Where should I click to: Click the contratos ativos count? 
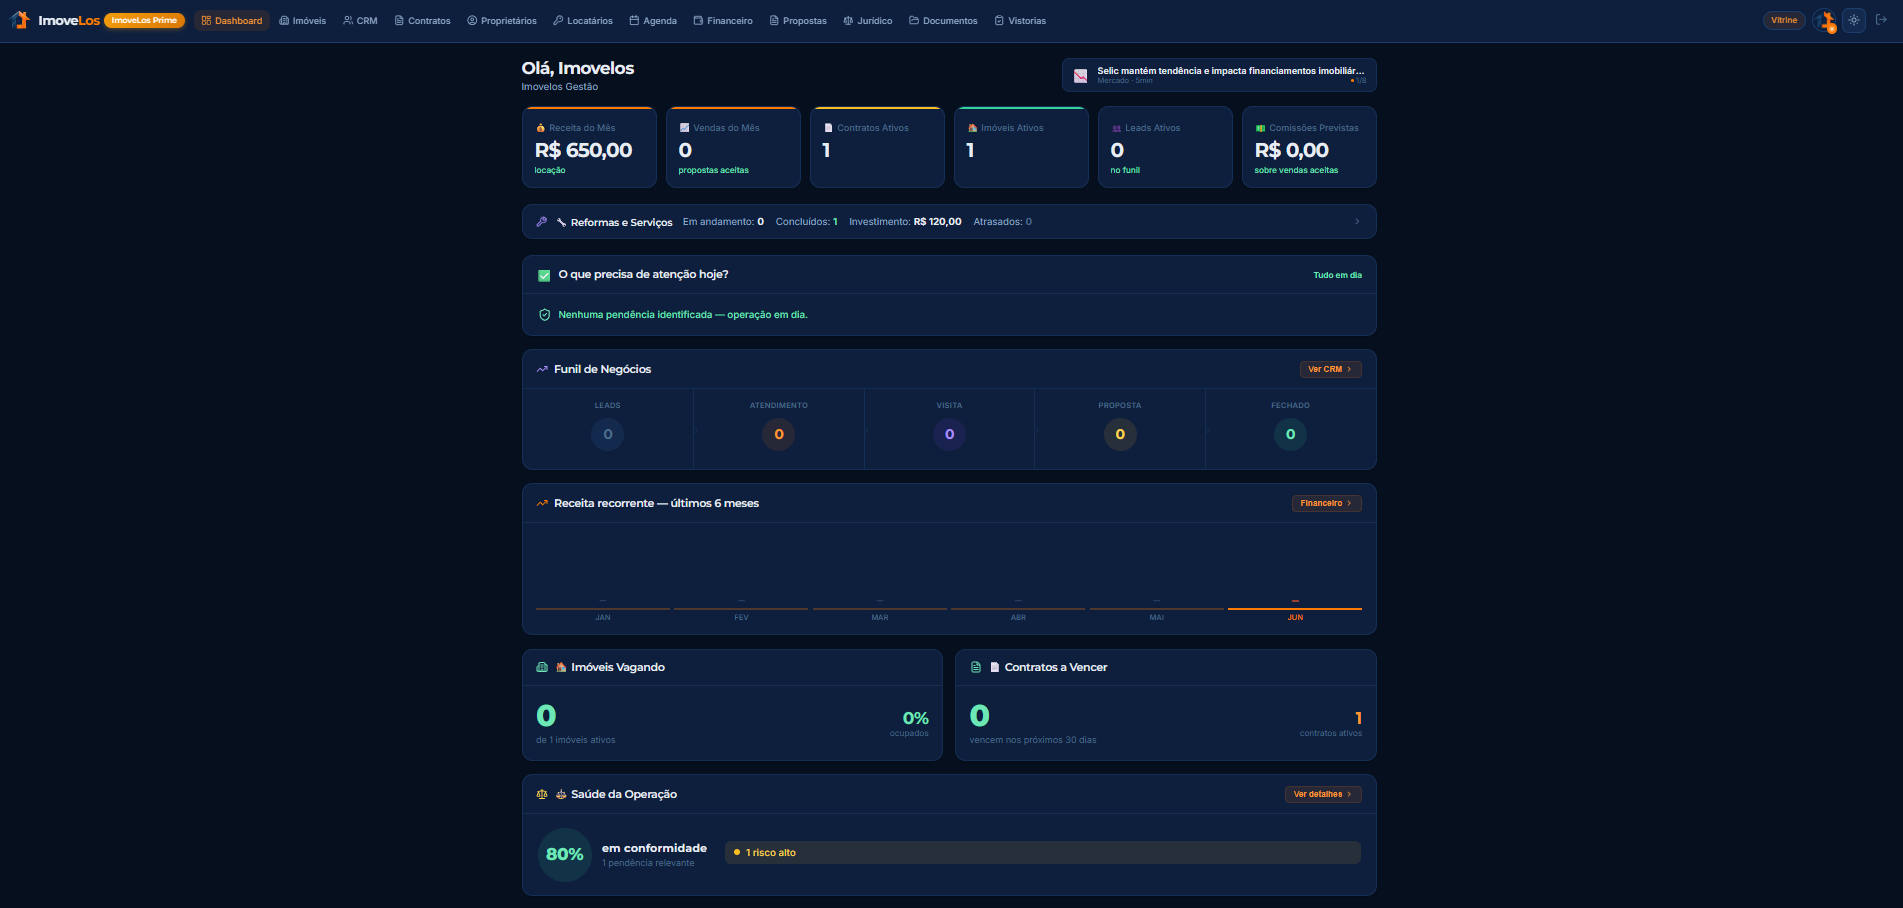click(x=1358, y=718)
